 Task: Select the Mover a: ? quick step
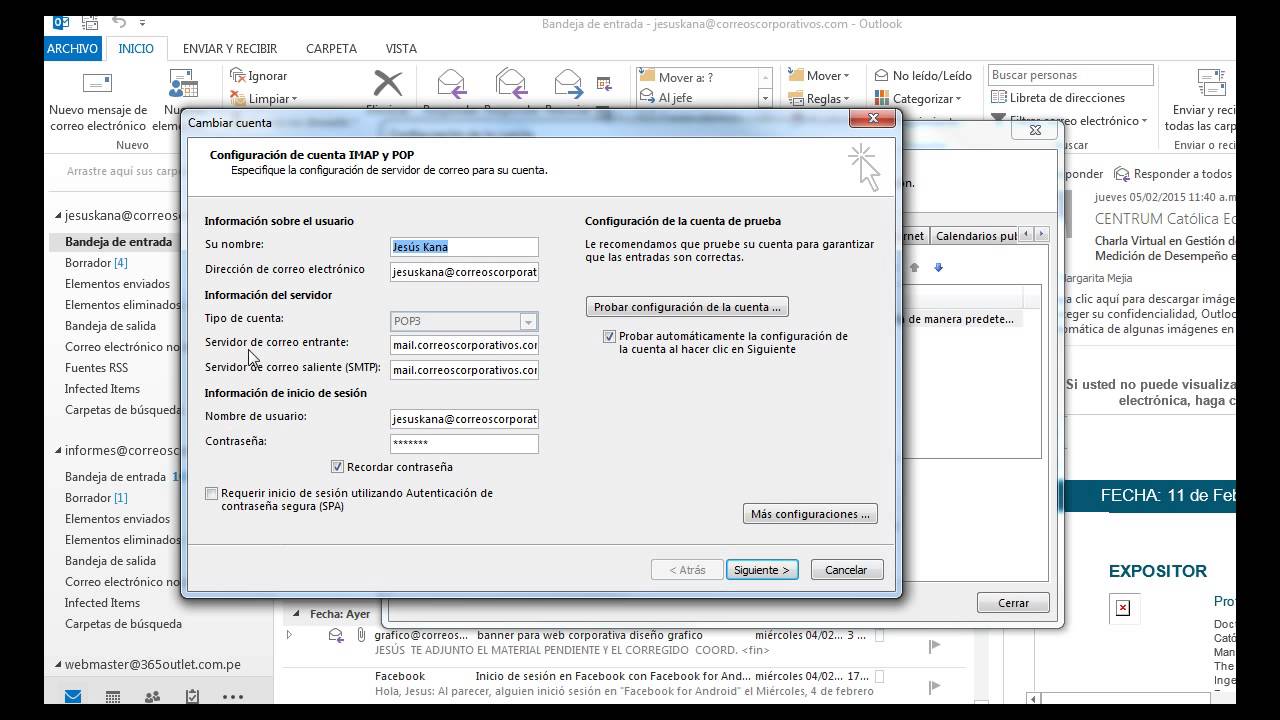click(x=697, y=77)
